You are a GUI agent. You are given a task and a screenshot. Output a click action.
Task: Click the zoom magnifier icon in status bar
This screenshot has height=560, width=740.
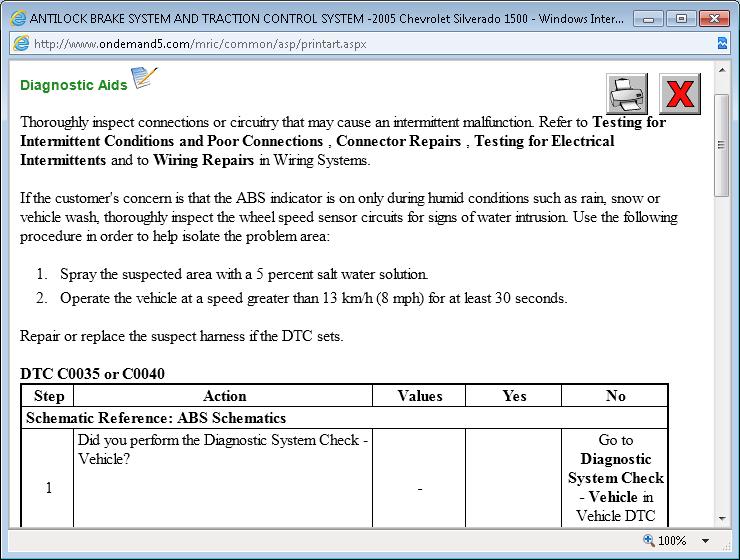pyautogui.click(x=649, y=540)
